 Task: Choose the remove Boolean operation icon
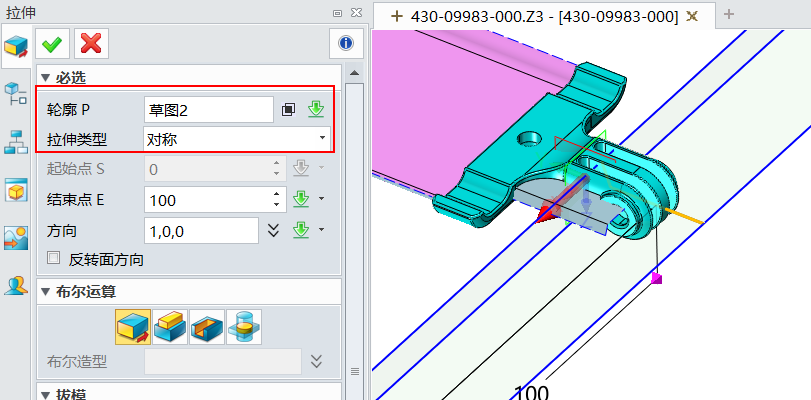207,326
